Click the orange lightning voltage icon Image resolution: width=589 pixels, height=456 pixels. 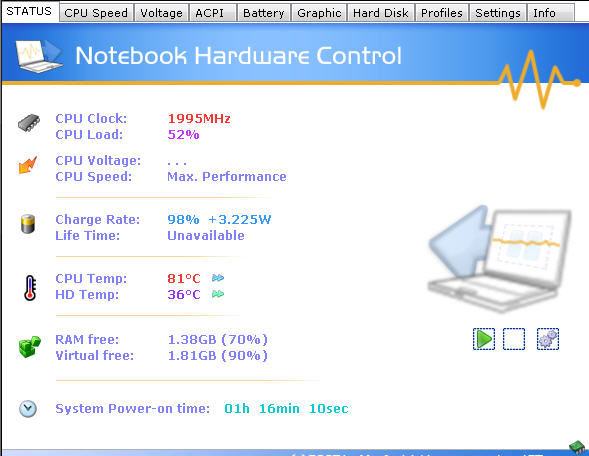(x=28, y=165)
